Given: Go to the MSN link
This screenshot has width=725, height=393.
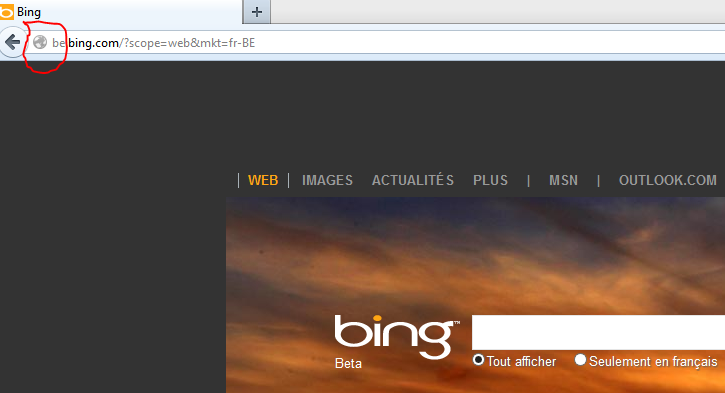Looking at the screenshot, I should click(563, 180).
